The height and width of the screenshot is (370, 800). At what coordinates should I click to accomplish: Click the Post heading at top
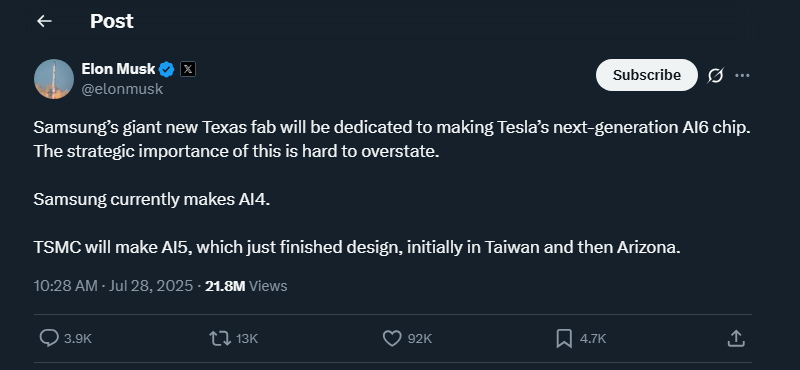(x=112, y=21)
